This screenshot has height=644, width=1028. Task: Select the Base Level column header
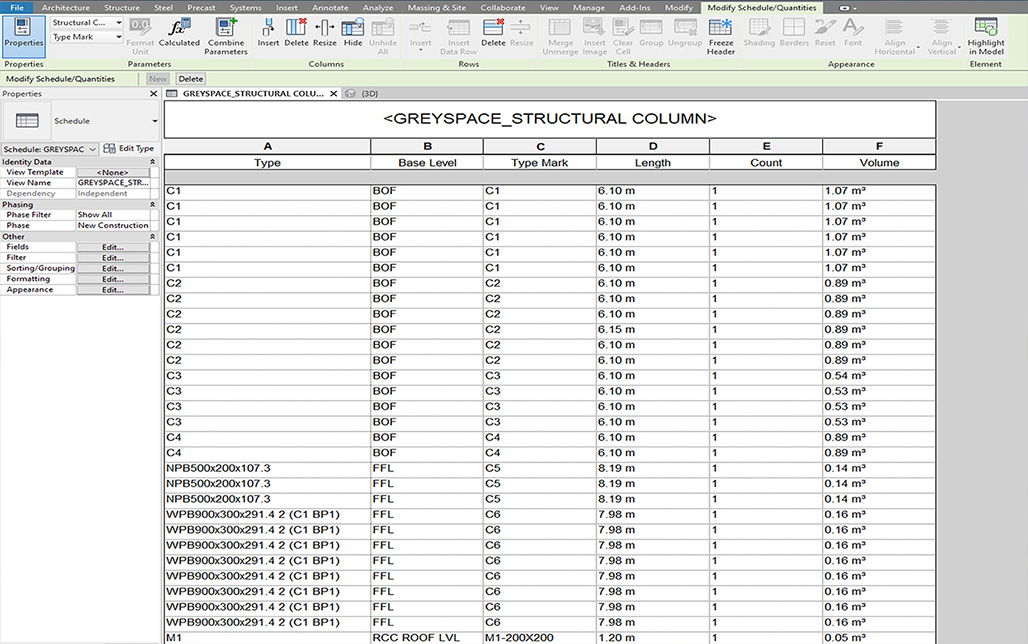click(427, 163)
